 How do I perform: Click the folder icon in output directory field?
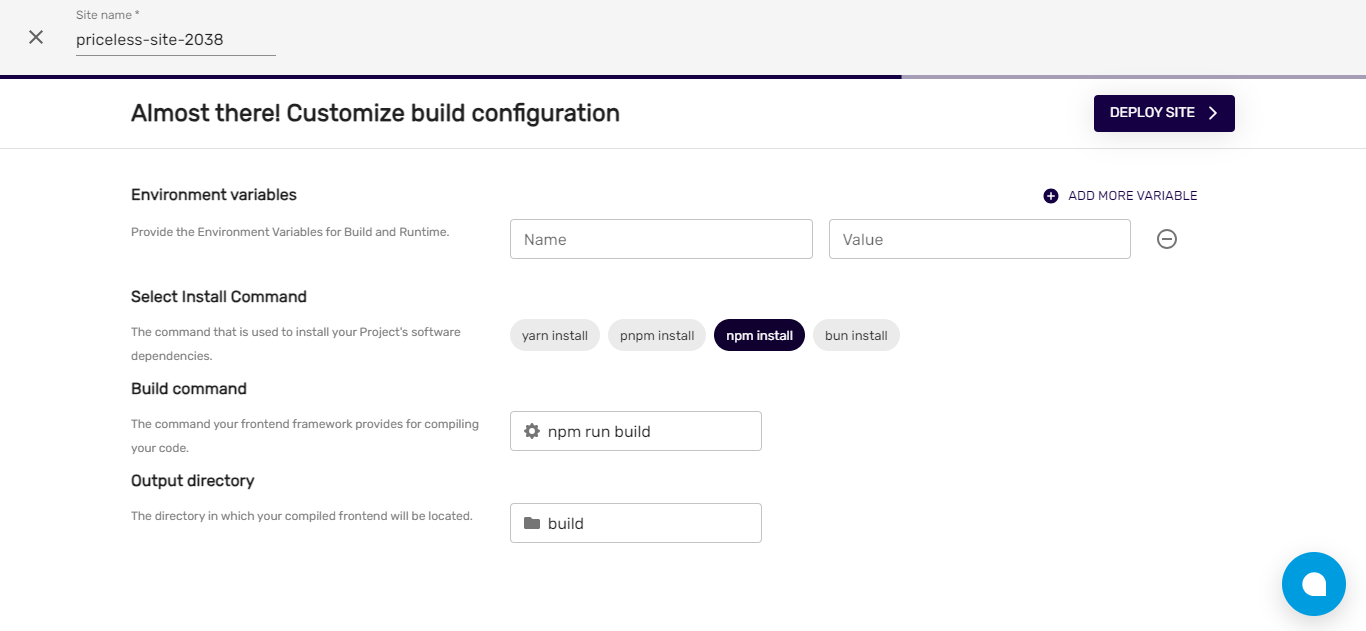coord(532,523)
